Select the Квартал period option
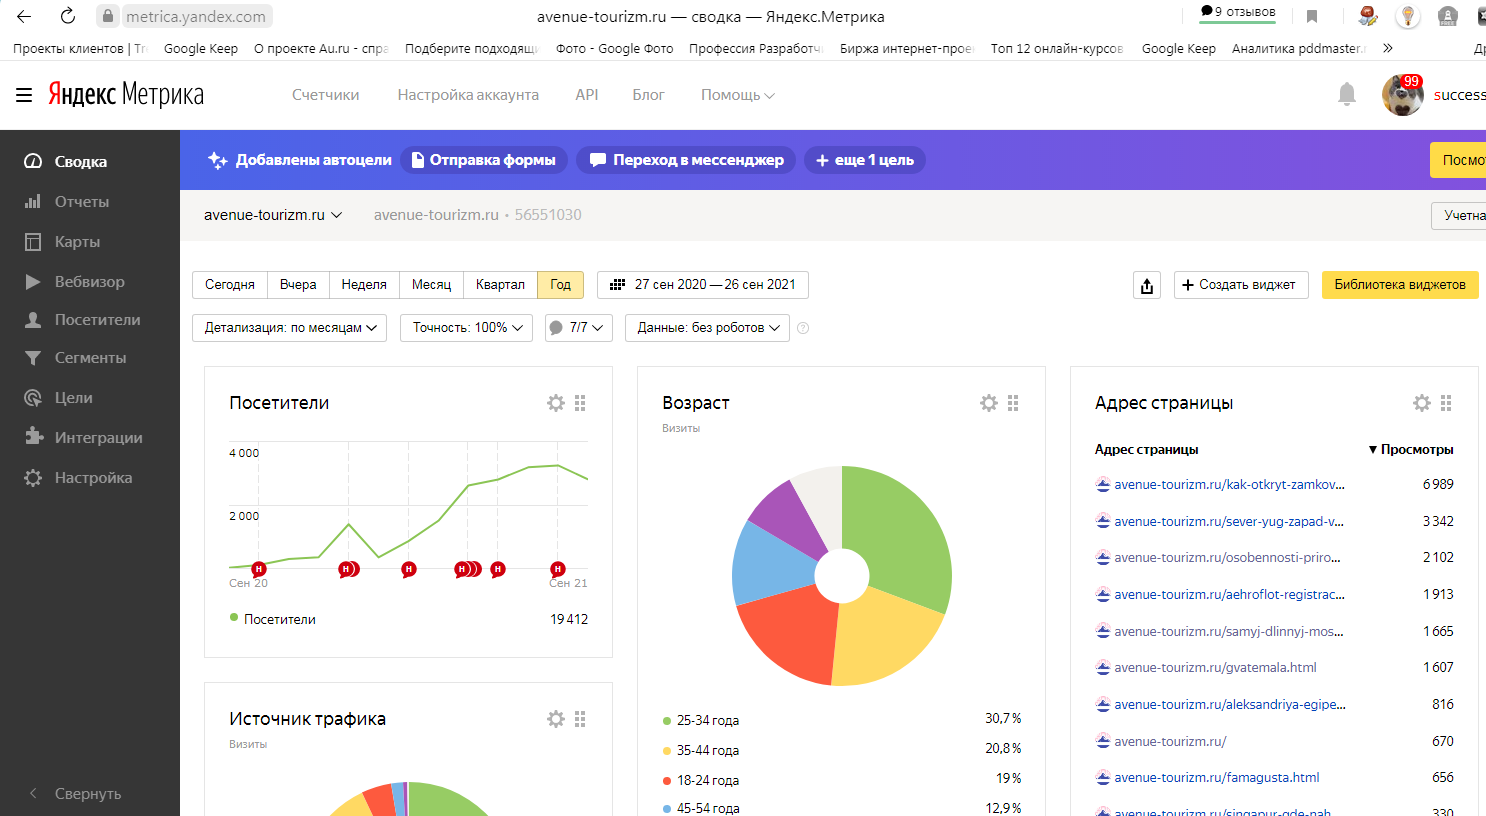Image resolution: width=1486 pixels, height=816 pixels. (x=500, y=285)
